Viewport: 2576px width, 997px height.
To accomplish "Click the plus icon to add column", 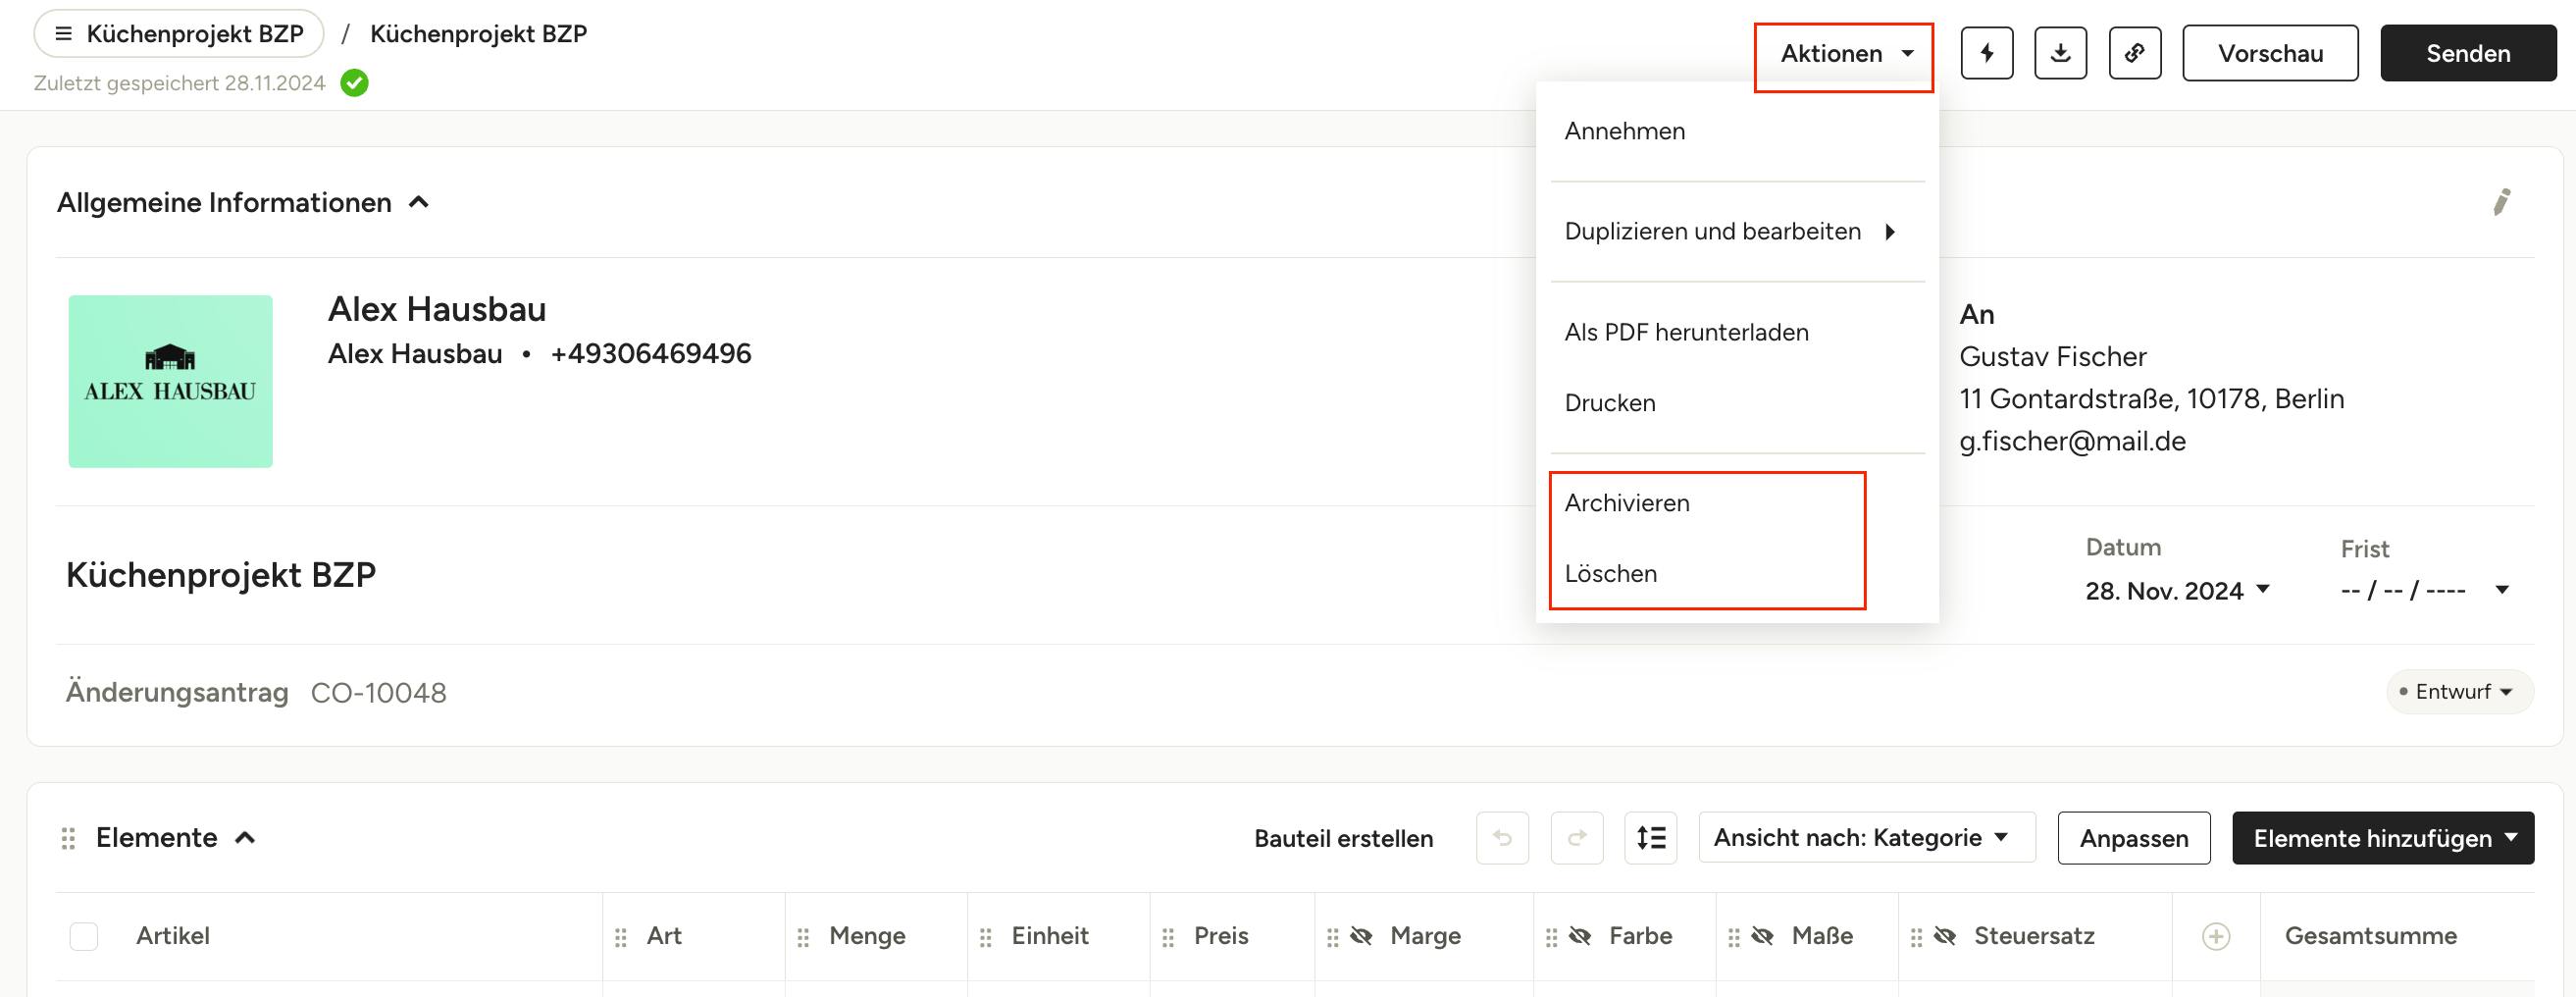I will 2216,937.
